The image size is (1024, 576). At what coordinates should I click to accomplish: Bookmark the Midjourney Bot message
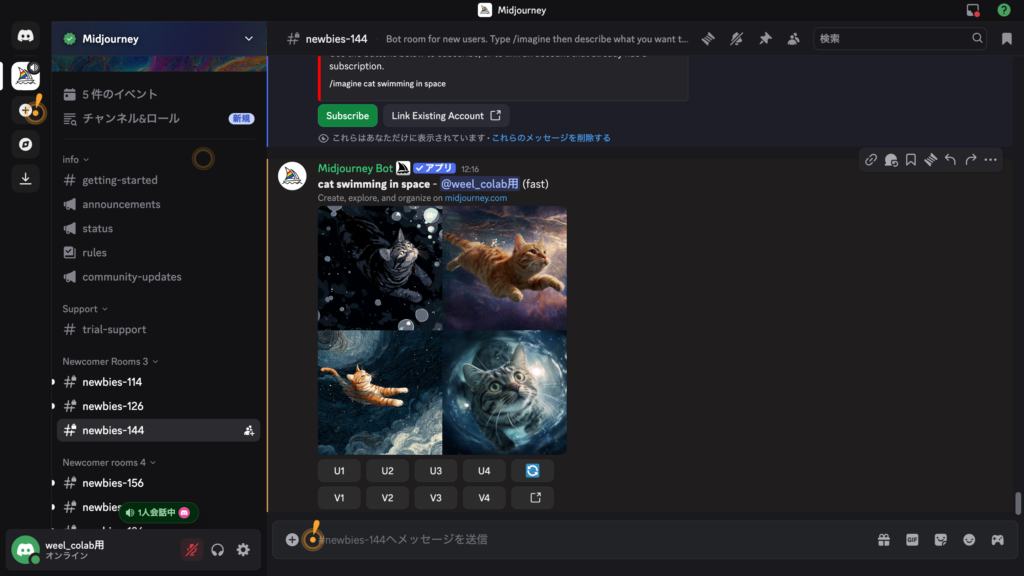pos(911,160)
